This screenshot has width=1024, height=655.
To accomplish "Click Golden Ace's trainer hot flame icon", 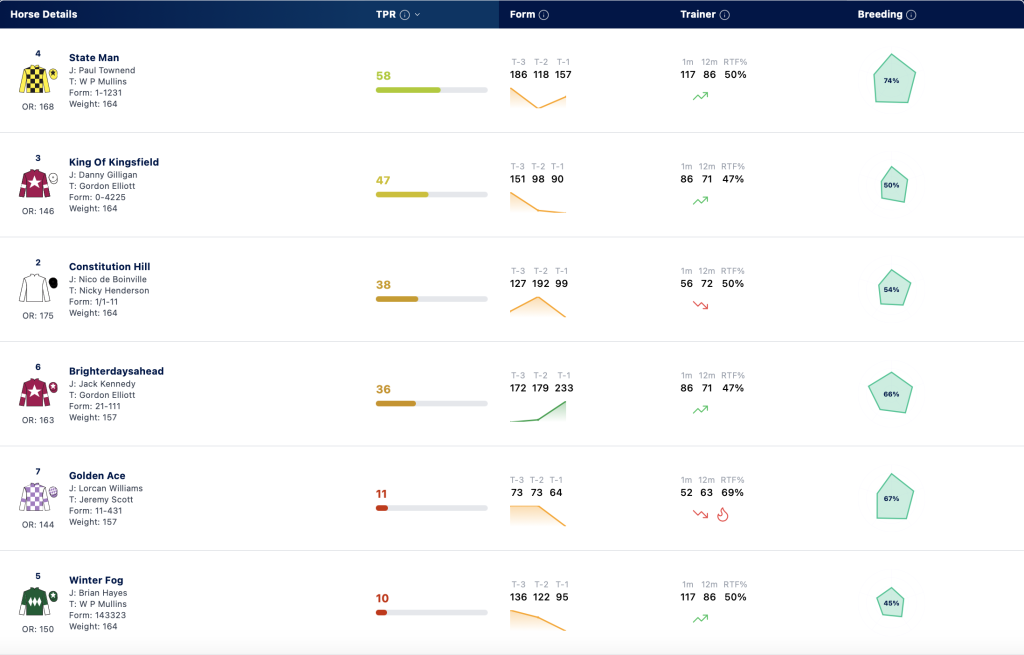I will coord(722,515).
